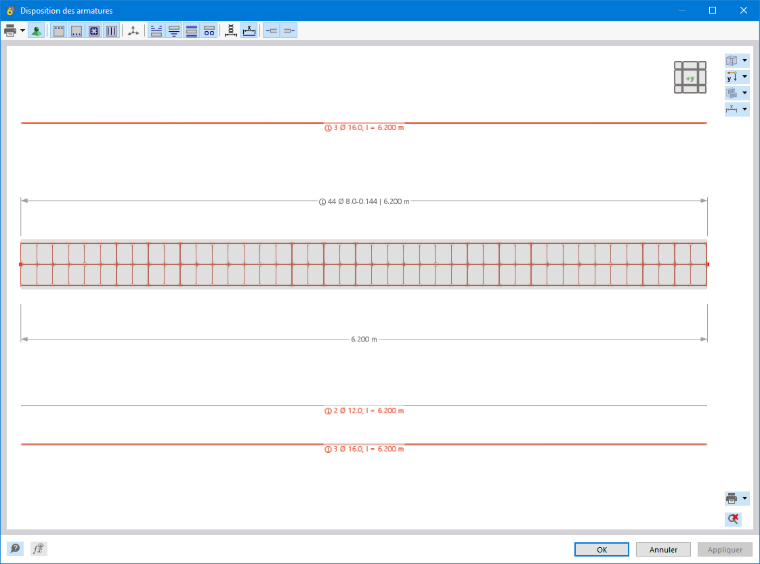
Task: Toggle the bar-with-lines-below layout icon
Action: (174, 31)
